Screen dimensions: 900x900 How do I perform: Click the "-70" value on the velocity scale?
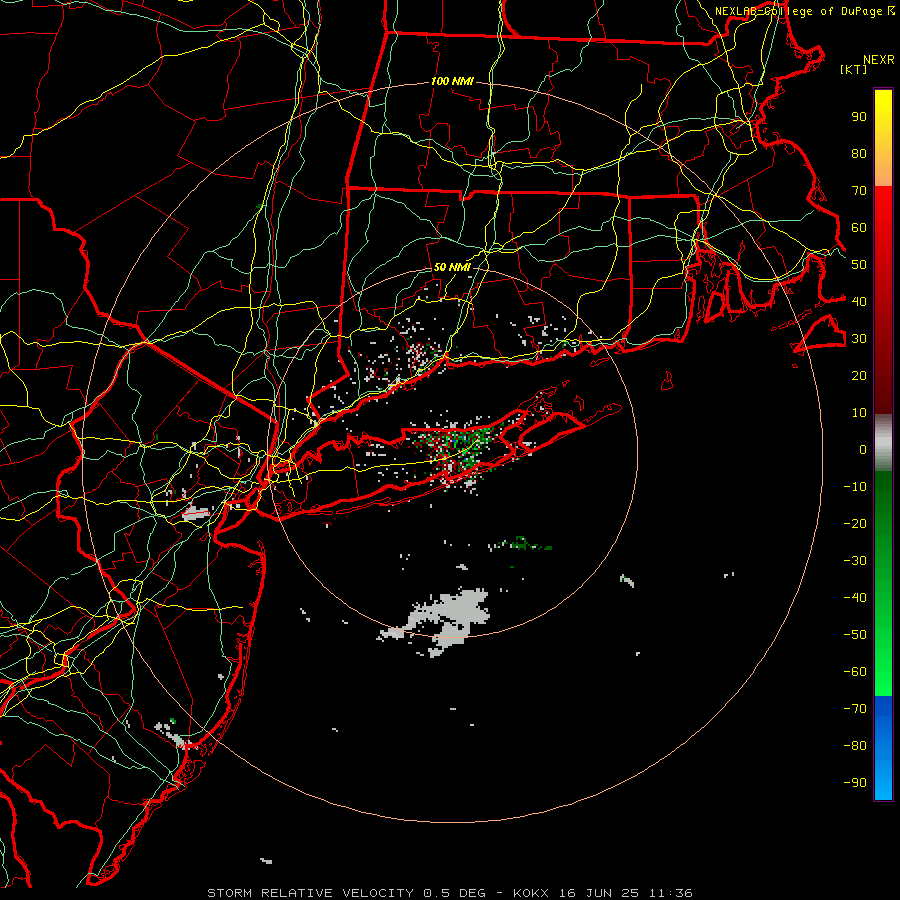pos(855,709)
